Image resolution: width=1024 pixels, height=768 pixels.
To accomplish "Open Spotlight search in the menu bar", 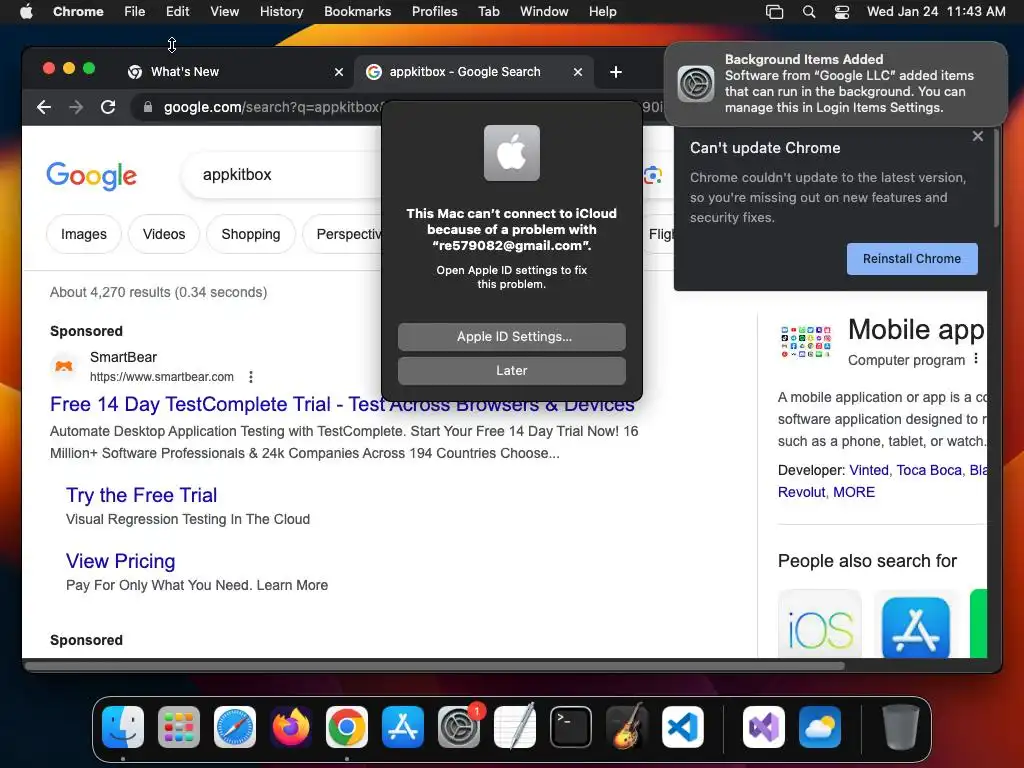I will point(808,11).
